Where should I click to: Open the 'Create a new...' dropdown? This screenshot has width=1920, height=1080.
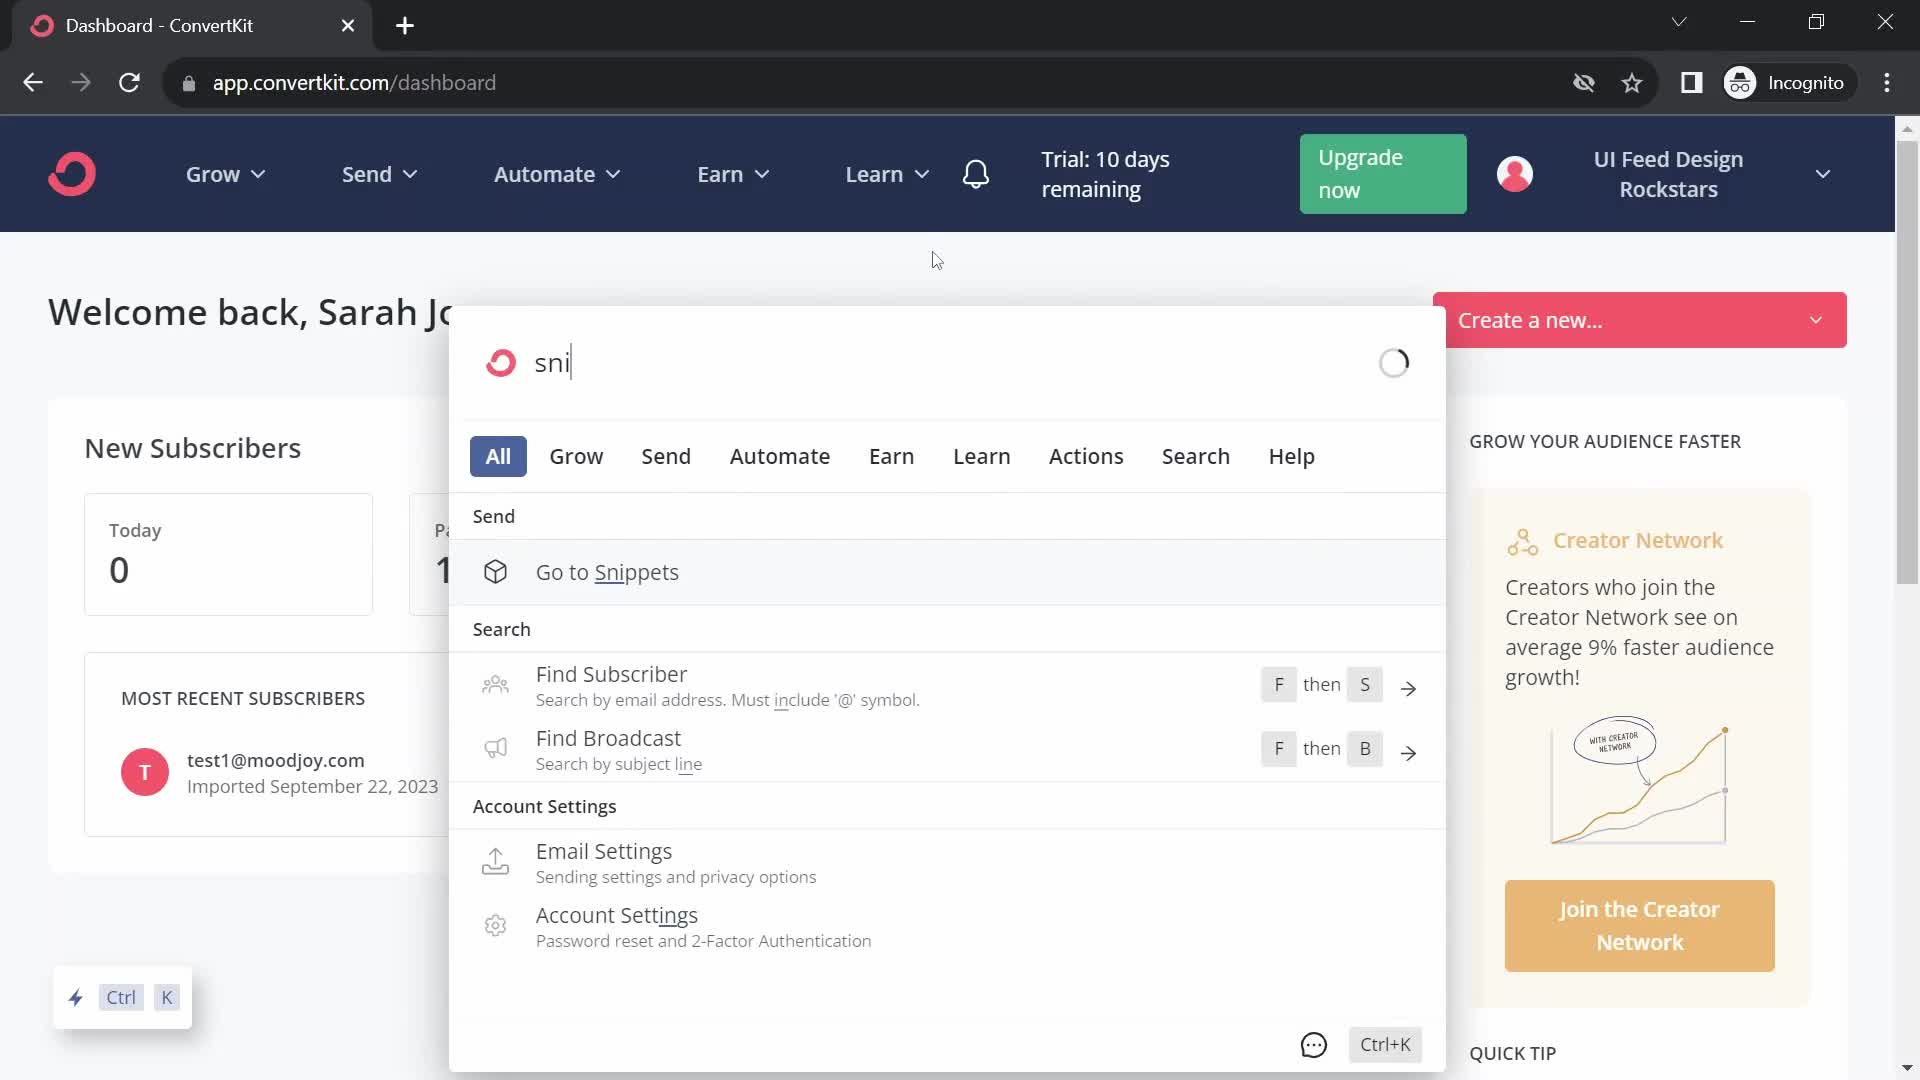tap(1639, 320)
